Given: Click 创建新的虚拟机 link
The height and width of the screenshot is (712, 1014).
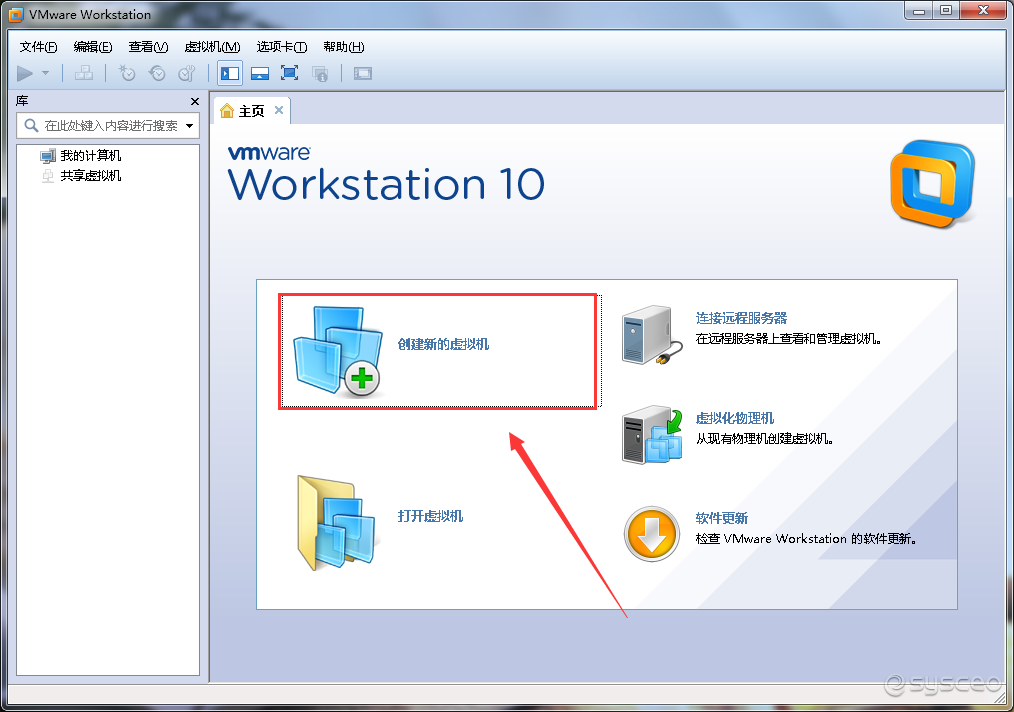Looking at the screenshot, I should 443,344.
